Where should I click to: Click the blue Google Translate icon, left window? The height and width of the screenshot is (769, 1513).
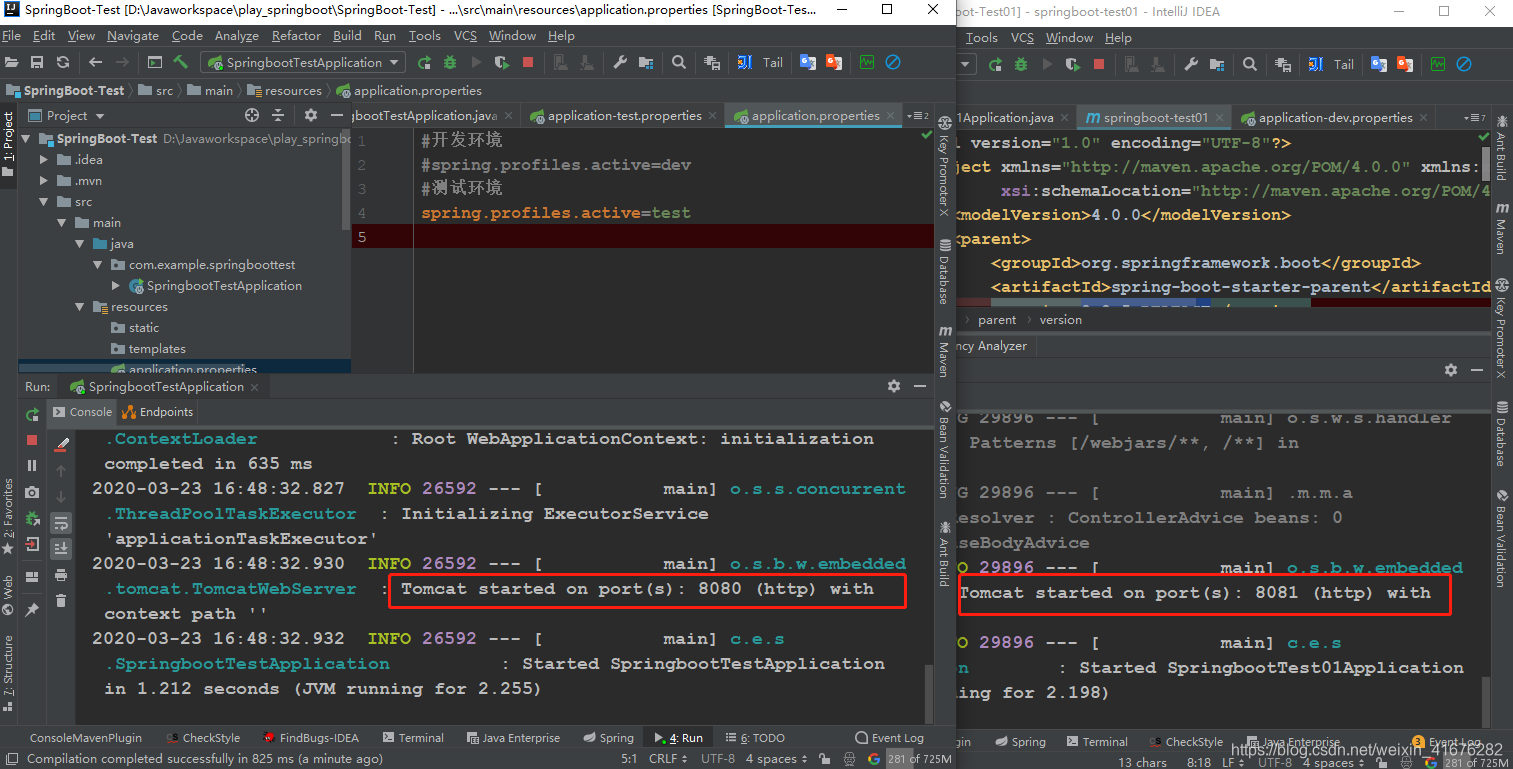coord(807,62)
